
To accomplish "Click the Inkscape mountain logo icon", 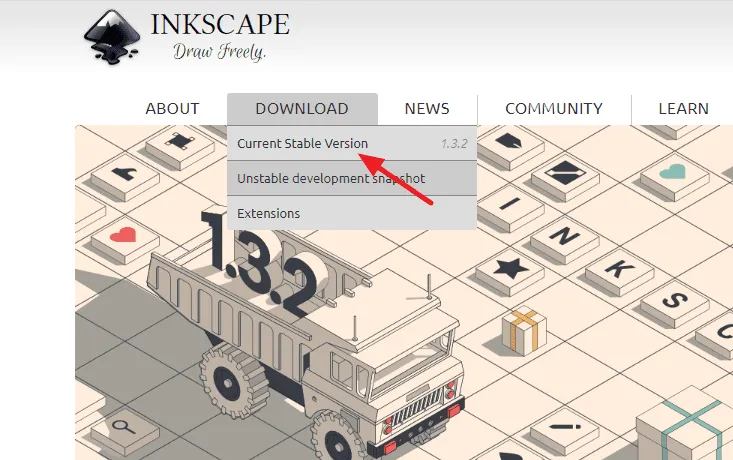I will click(112, 37).
